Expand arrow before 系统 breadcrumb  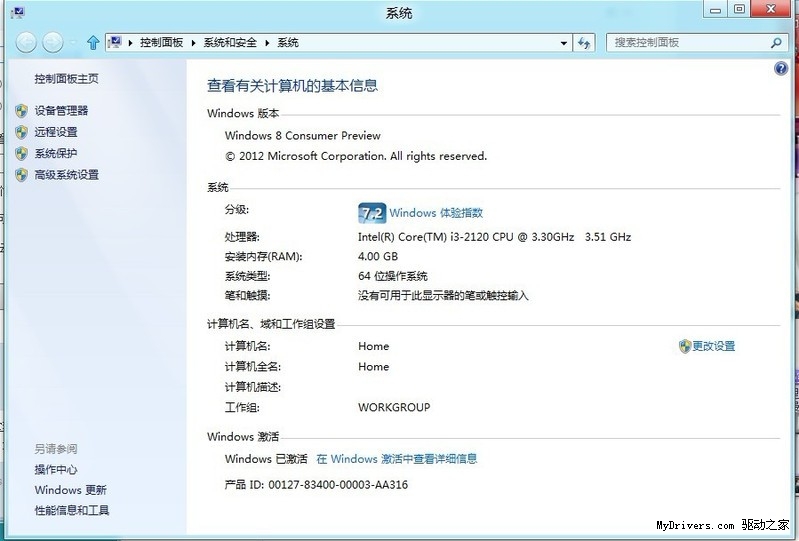click(267, 43)
